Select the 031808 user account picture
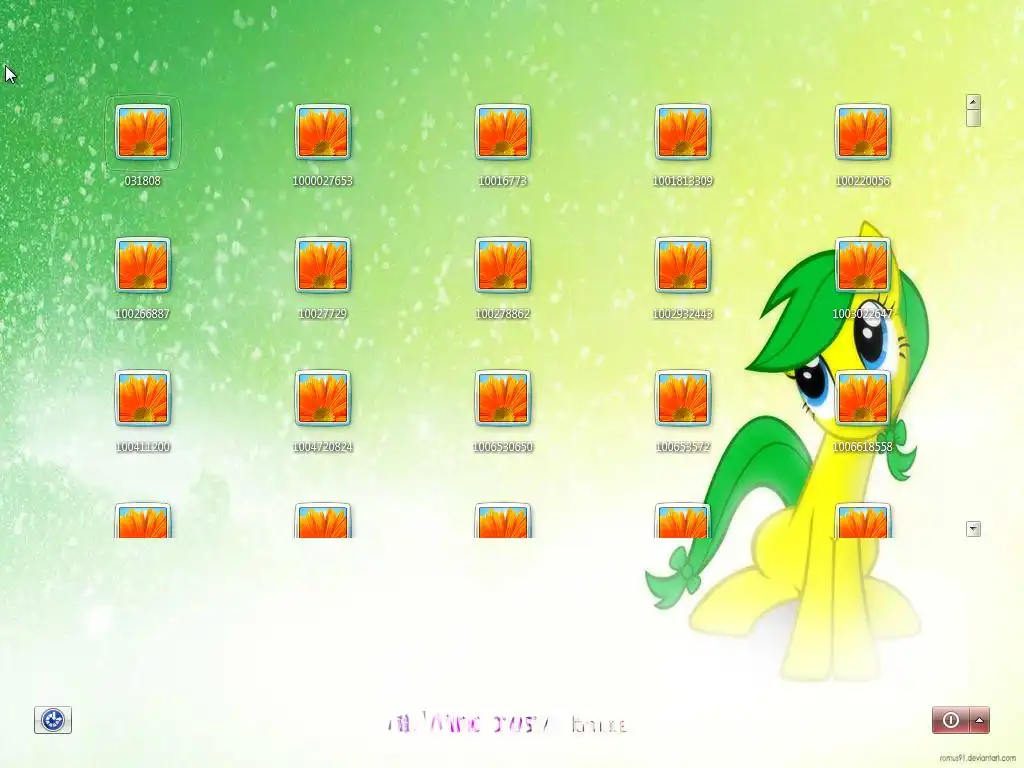The image size is (1024, 768). click(x=142, y=132)
